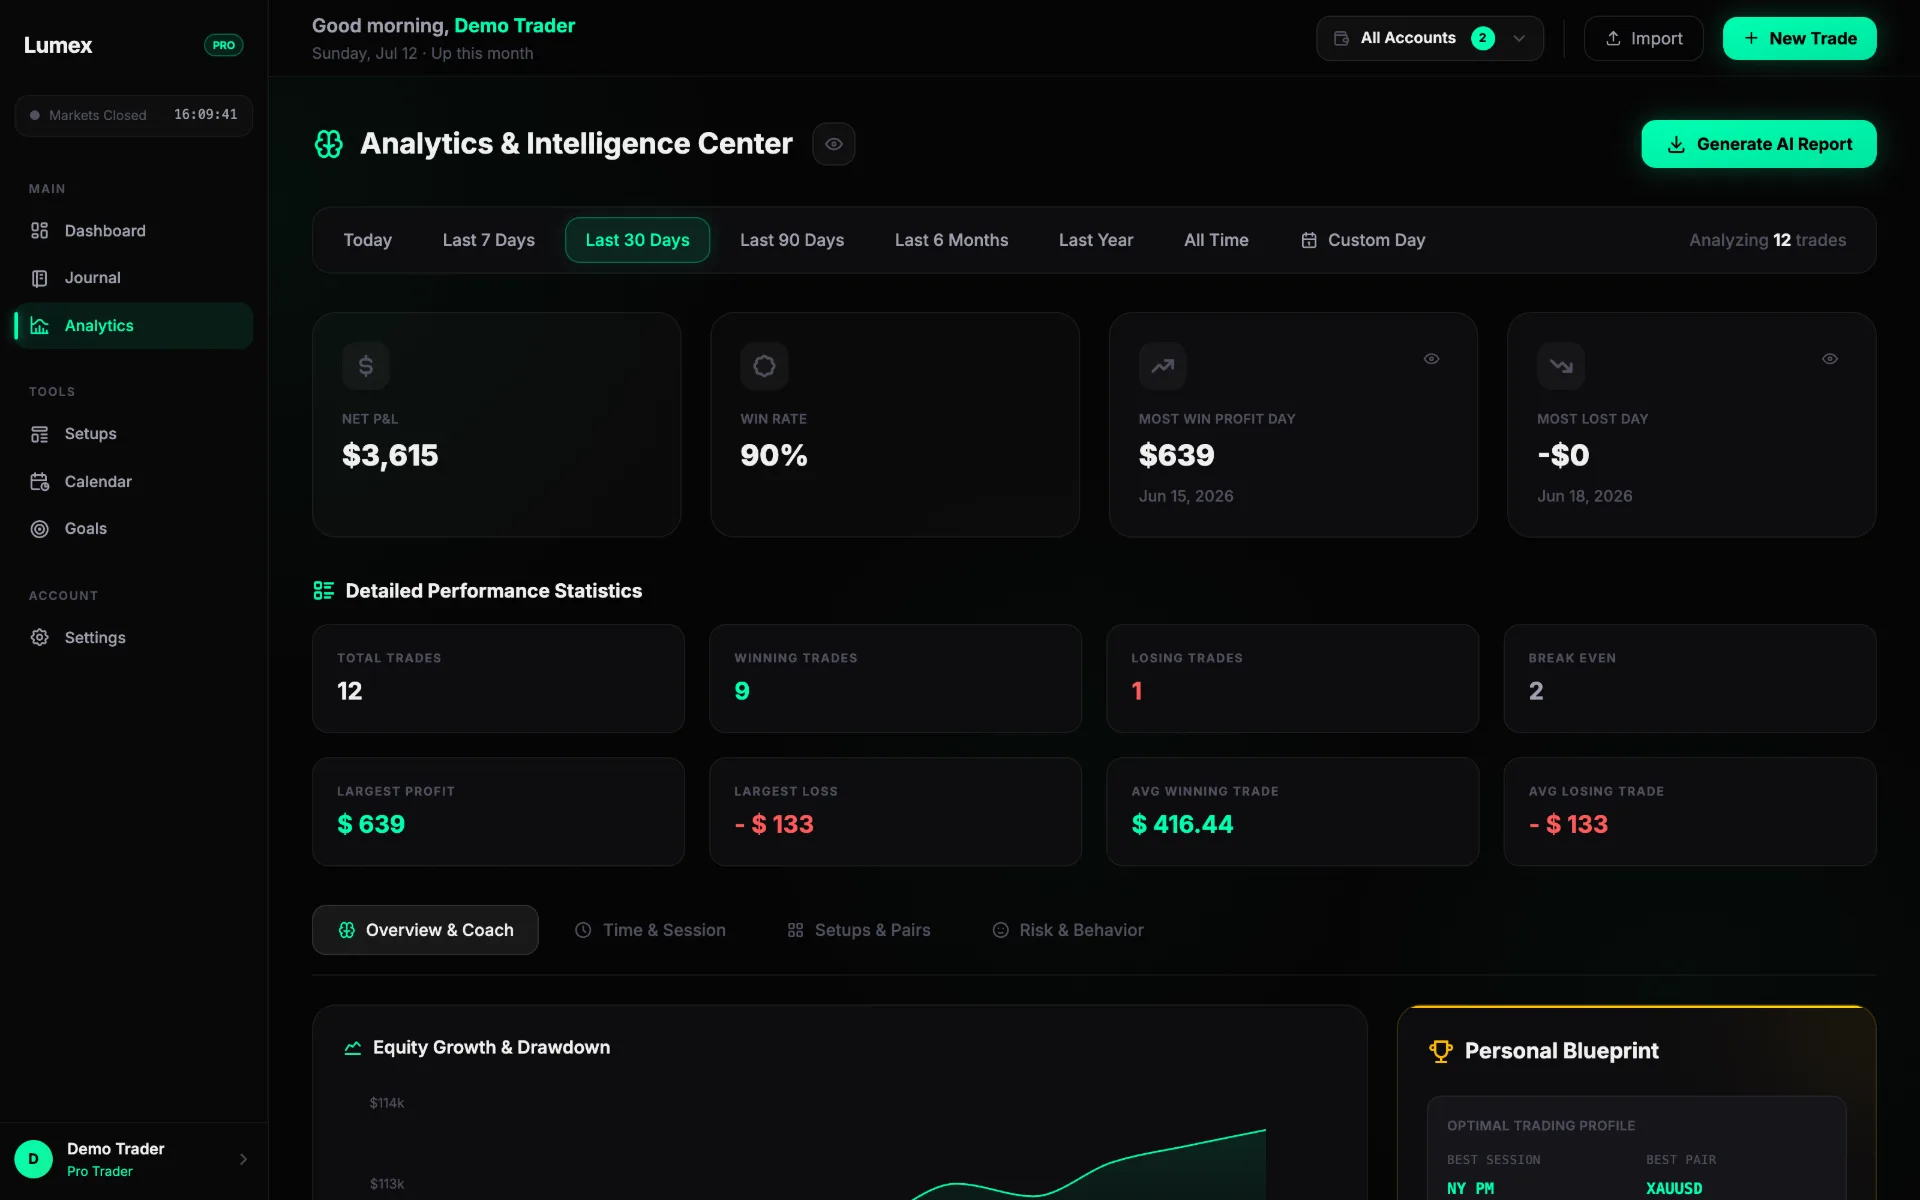This screenshot has height=1200, width=1920.
Task: Click the Demo Trader avatar
Action: coord(34,1159)
